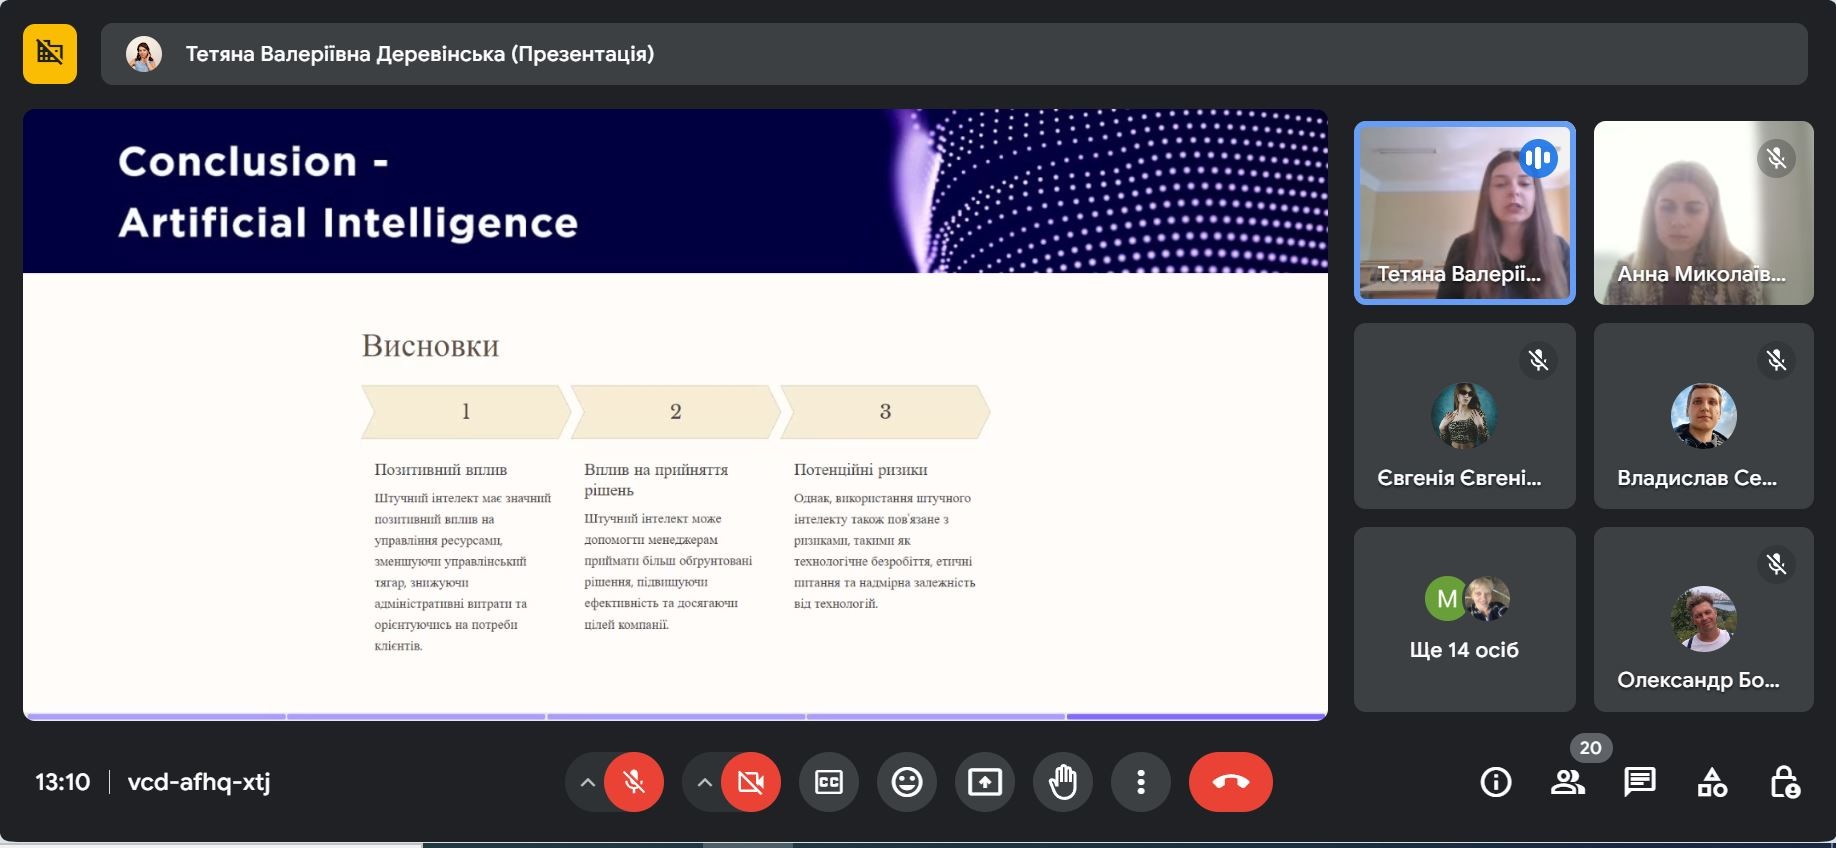Show the participants list
The height and width of the screenshot is (848, 1836).
[1568, 782]
